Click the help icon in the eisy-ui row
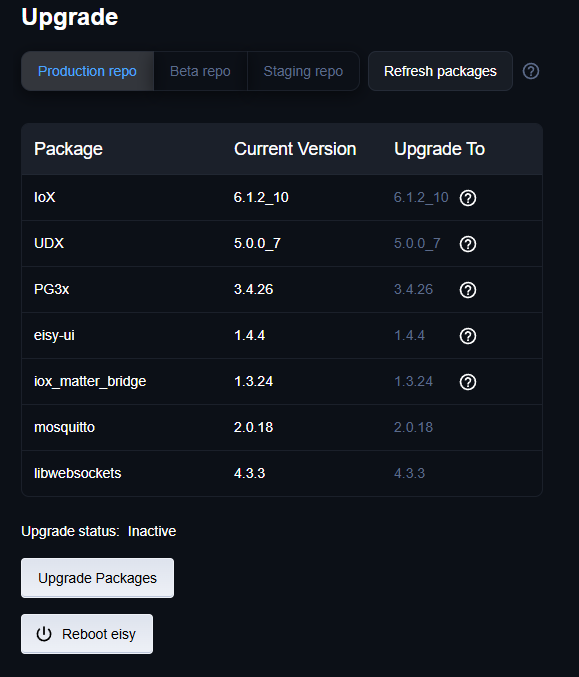 tap(468, 336)
